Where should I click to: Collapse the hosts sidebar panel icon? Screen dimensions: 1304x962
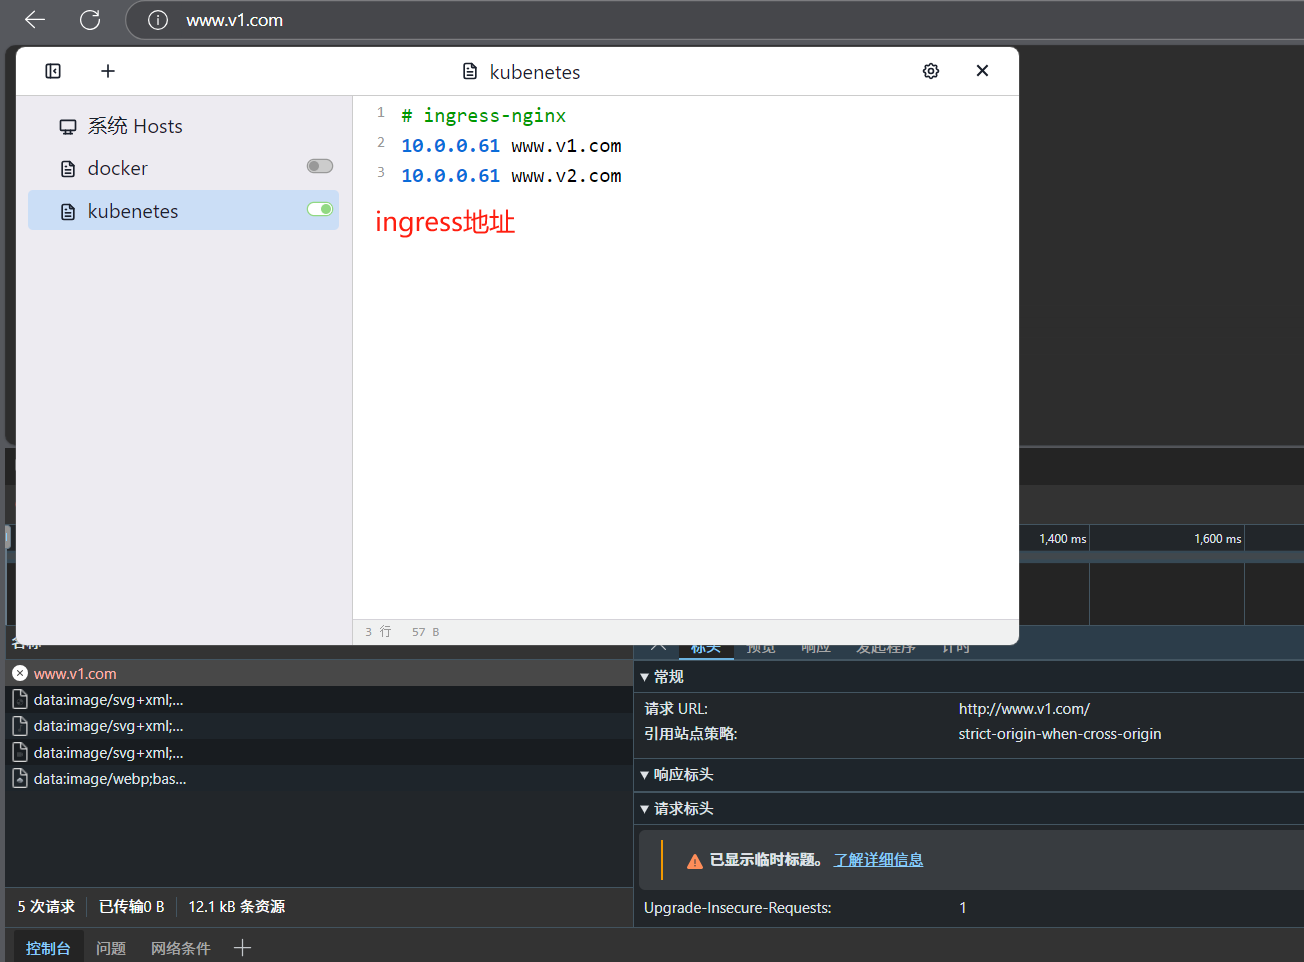click(53, 71)
